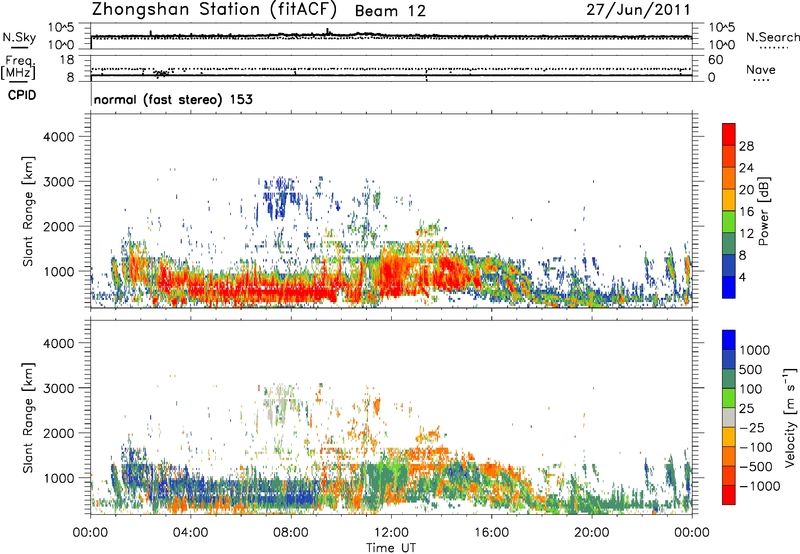800x554 pixels.
Task: Click velocity colorbar tick '-25'
Action: click(752, 427)
